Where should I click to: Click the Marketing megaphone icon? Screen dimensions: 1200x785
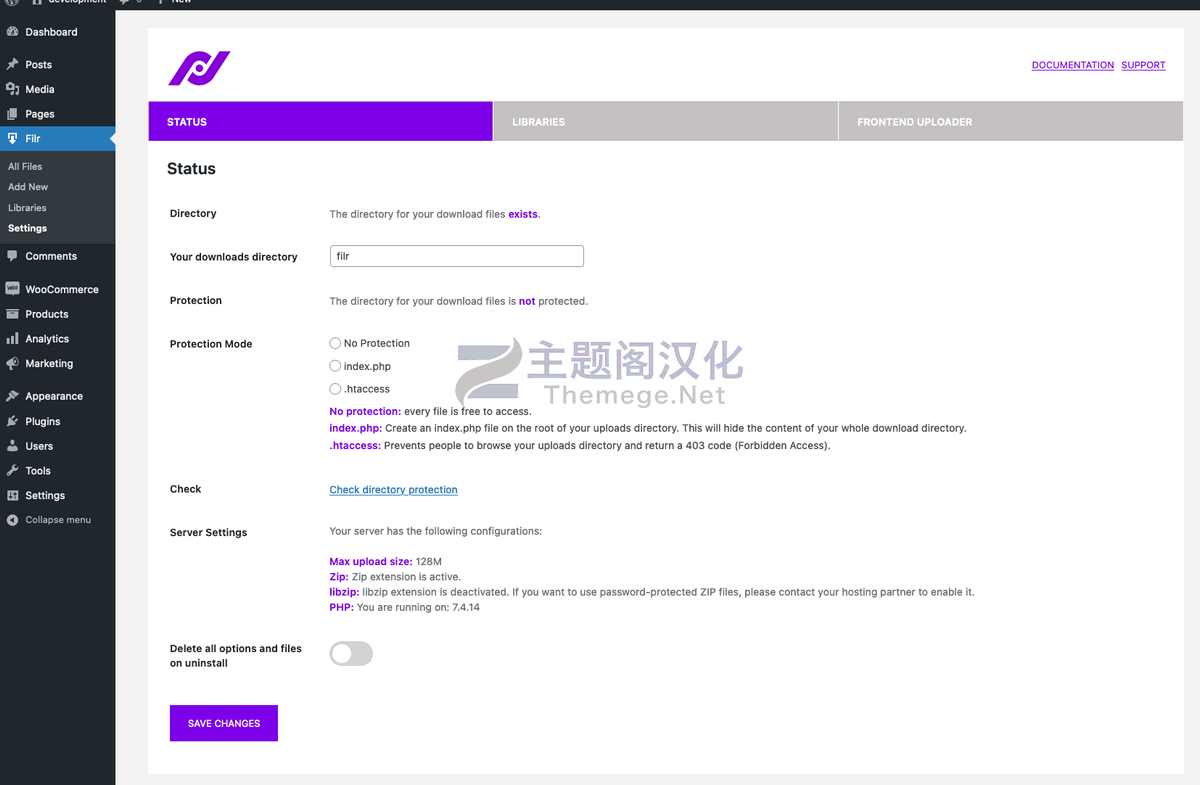pos(12,363)
